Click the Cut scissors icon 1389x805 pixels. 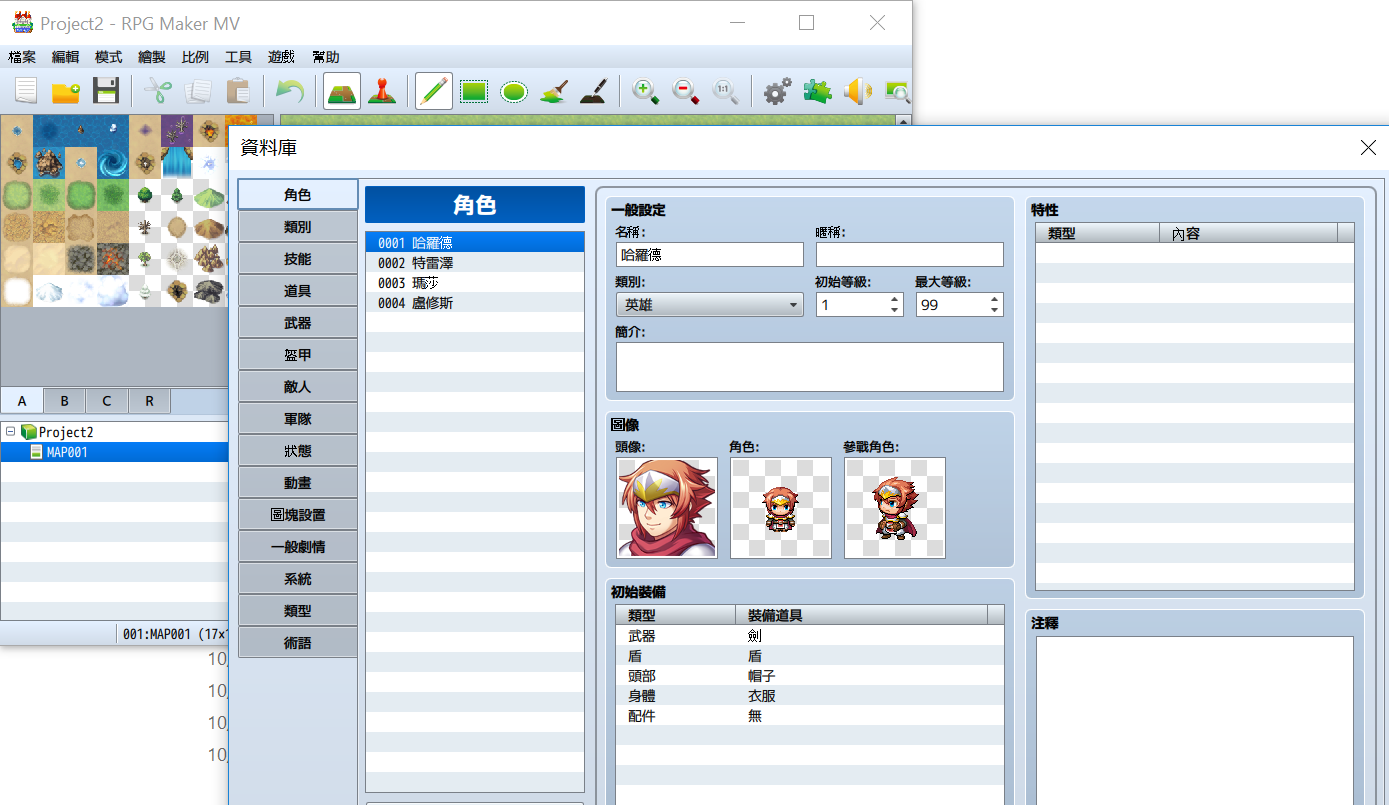pyautogui.click(x=158, y=92)
